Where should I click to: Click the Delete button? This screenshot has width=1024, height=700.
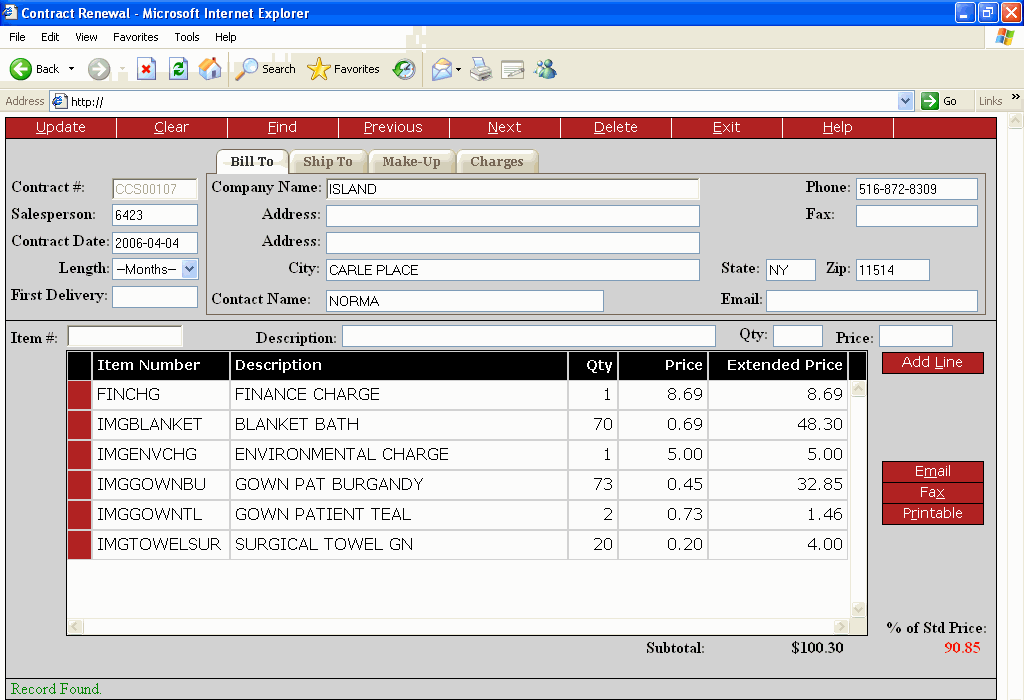(x=616, y=127)
